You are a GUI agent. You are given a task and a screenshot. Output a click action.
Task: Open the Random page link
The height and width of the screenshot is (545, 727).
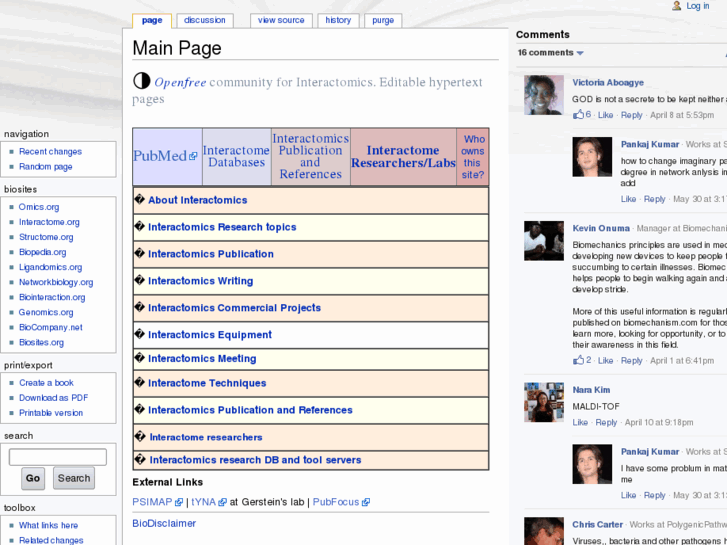45,167
